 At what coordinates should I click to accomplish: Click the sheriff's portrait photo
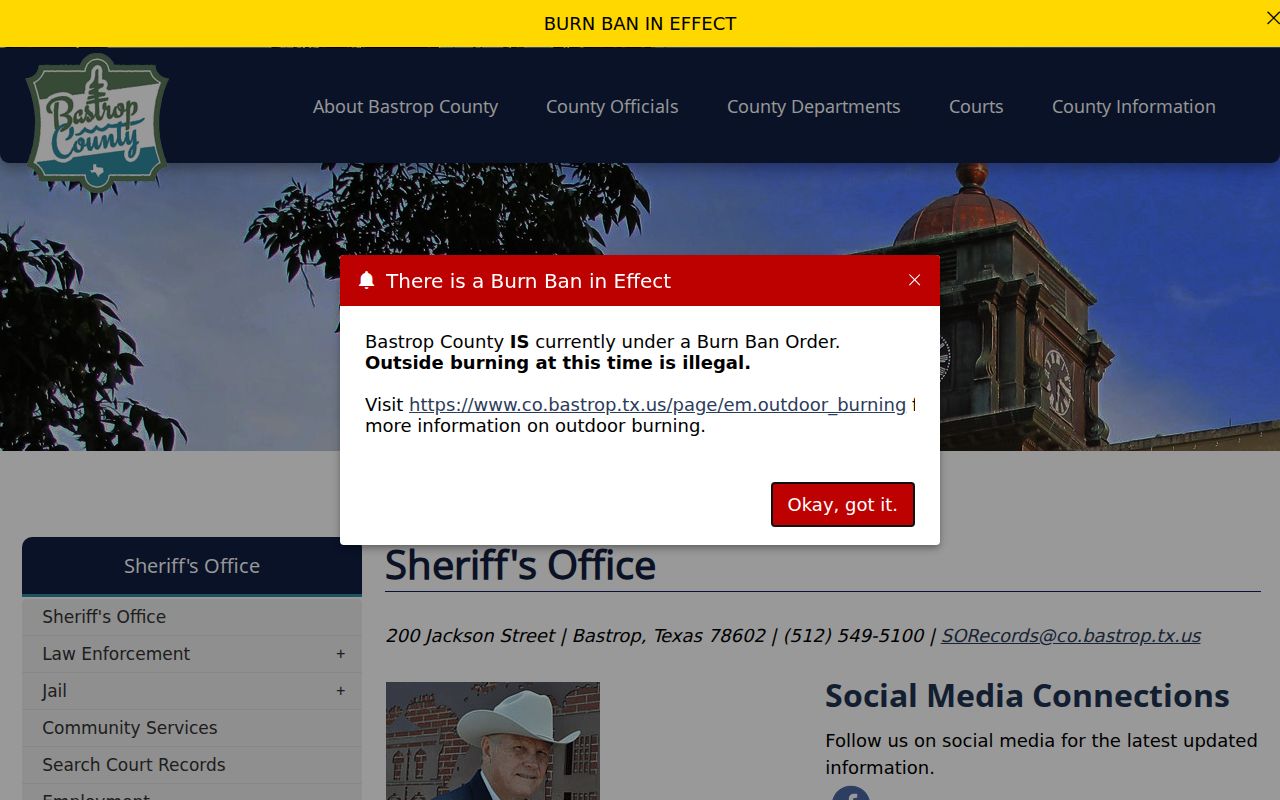pyautogui.click(x=493, y=741)
